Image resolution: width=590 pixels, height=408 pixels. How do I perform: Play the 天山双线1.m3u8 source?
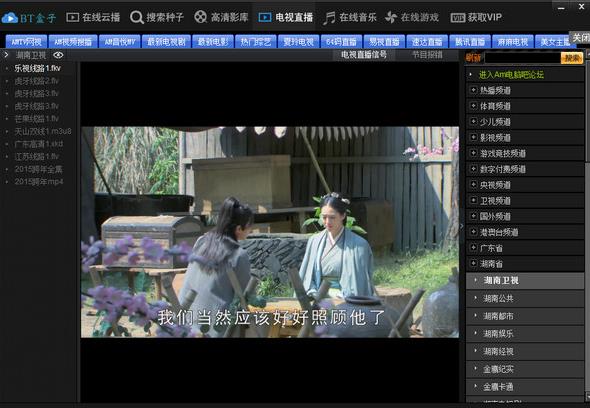pyautogui.click(x=43, y=131)
